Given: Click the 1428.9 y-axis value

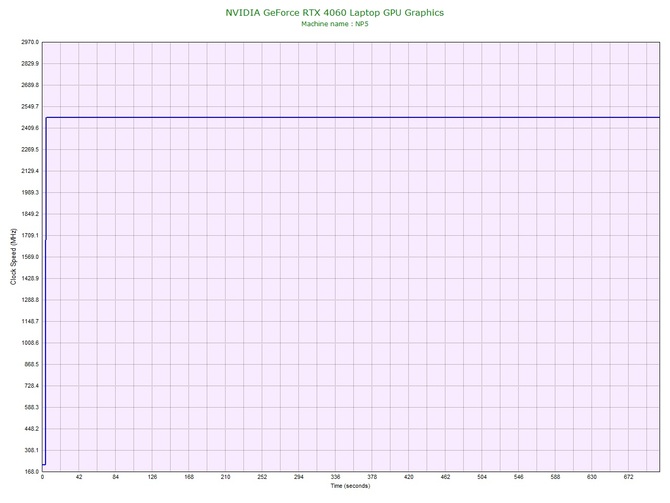Looking at the screenshot, I should [x=30, y=278].
